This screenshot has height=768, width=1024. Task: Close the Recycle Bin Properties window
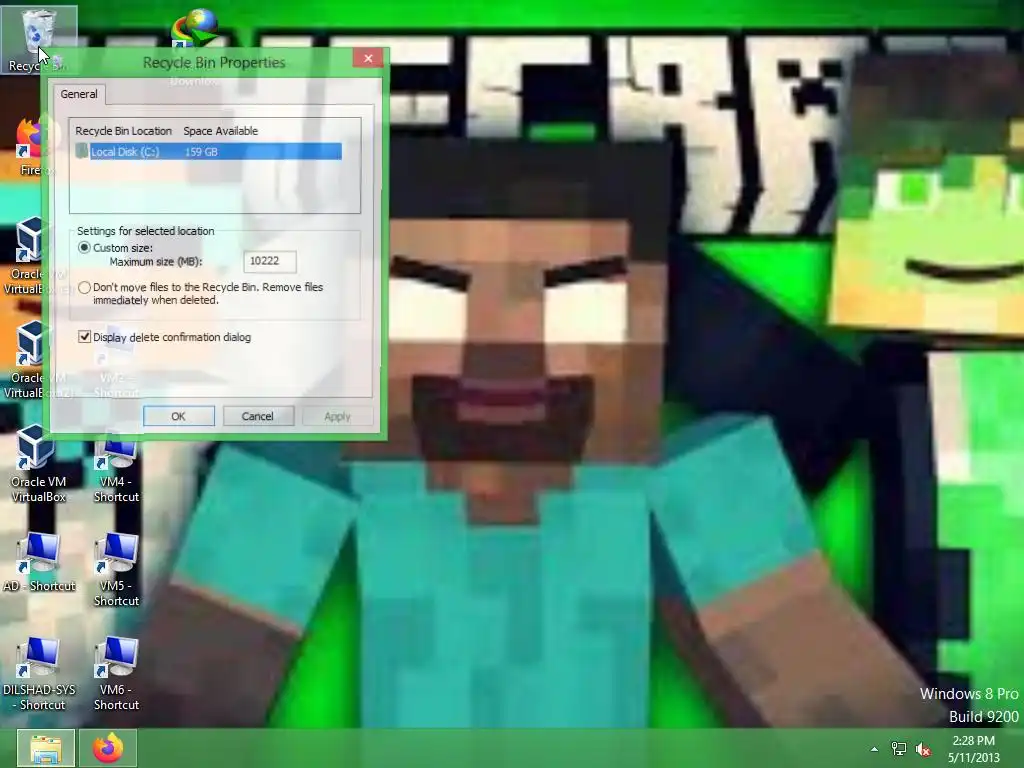coord(368,58)
